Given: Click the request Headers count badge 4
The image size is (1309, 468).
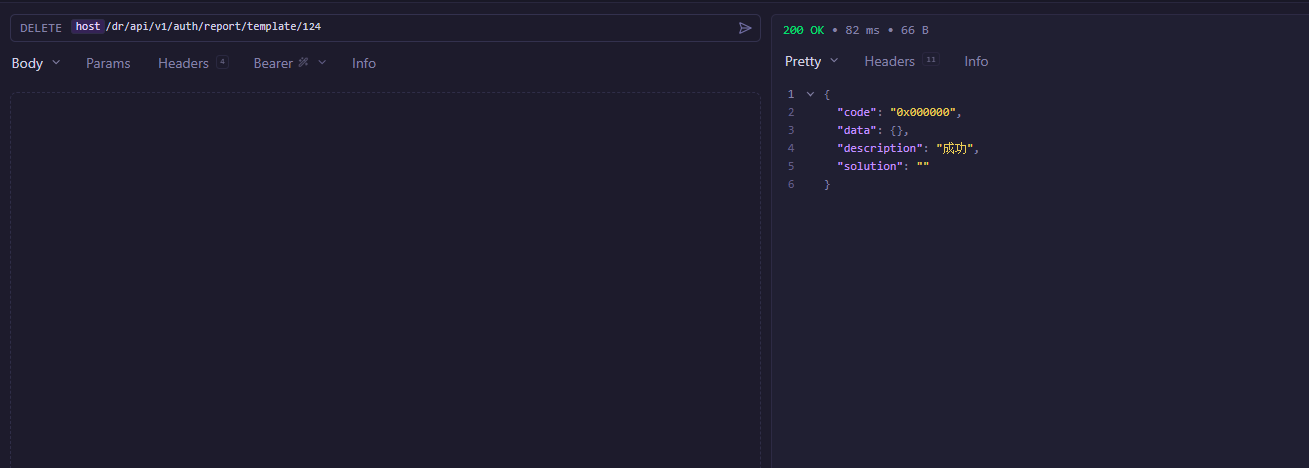Looking at the screenshot, I should pos(222,62).
